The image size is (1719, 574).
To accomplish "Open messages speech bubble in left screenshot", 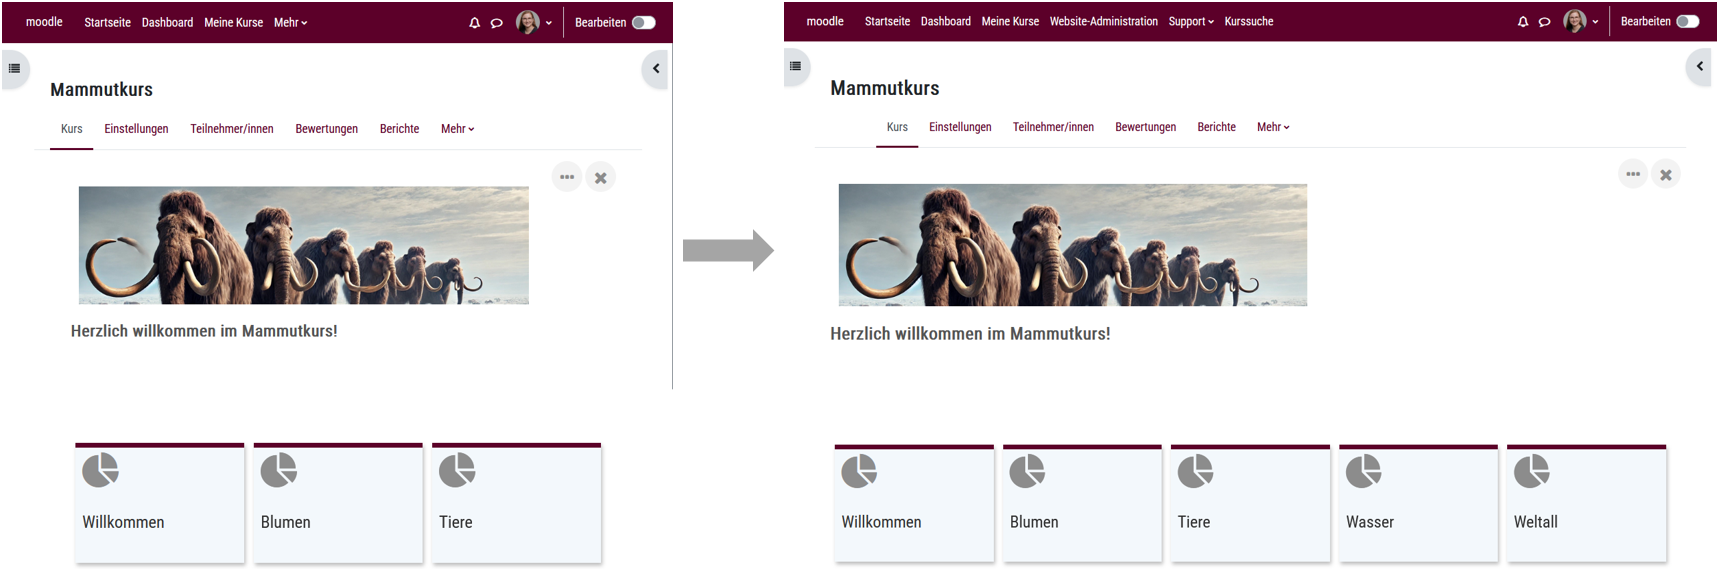I will pos(496,23).
